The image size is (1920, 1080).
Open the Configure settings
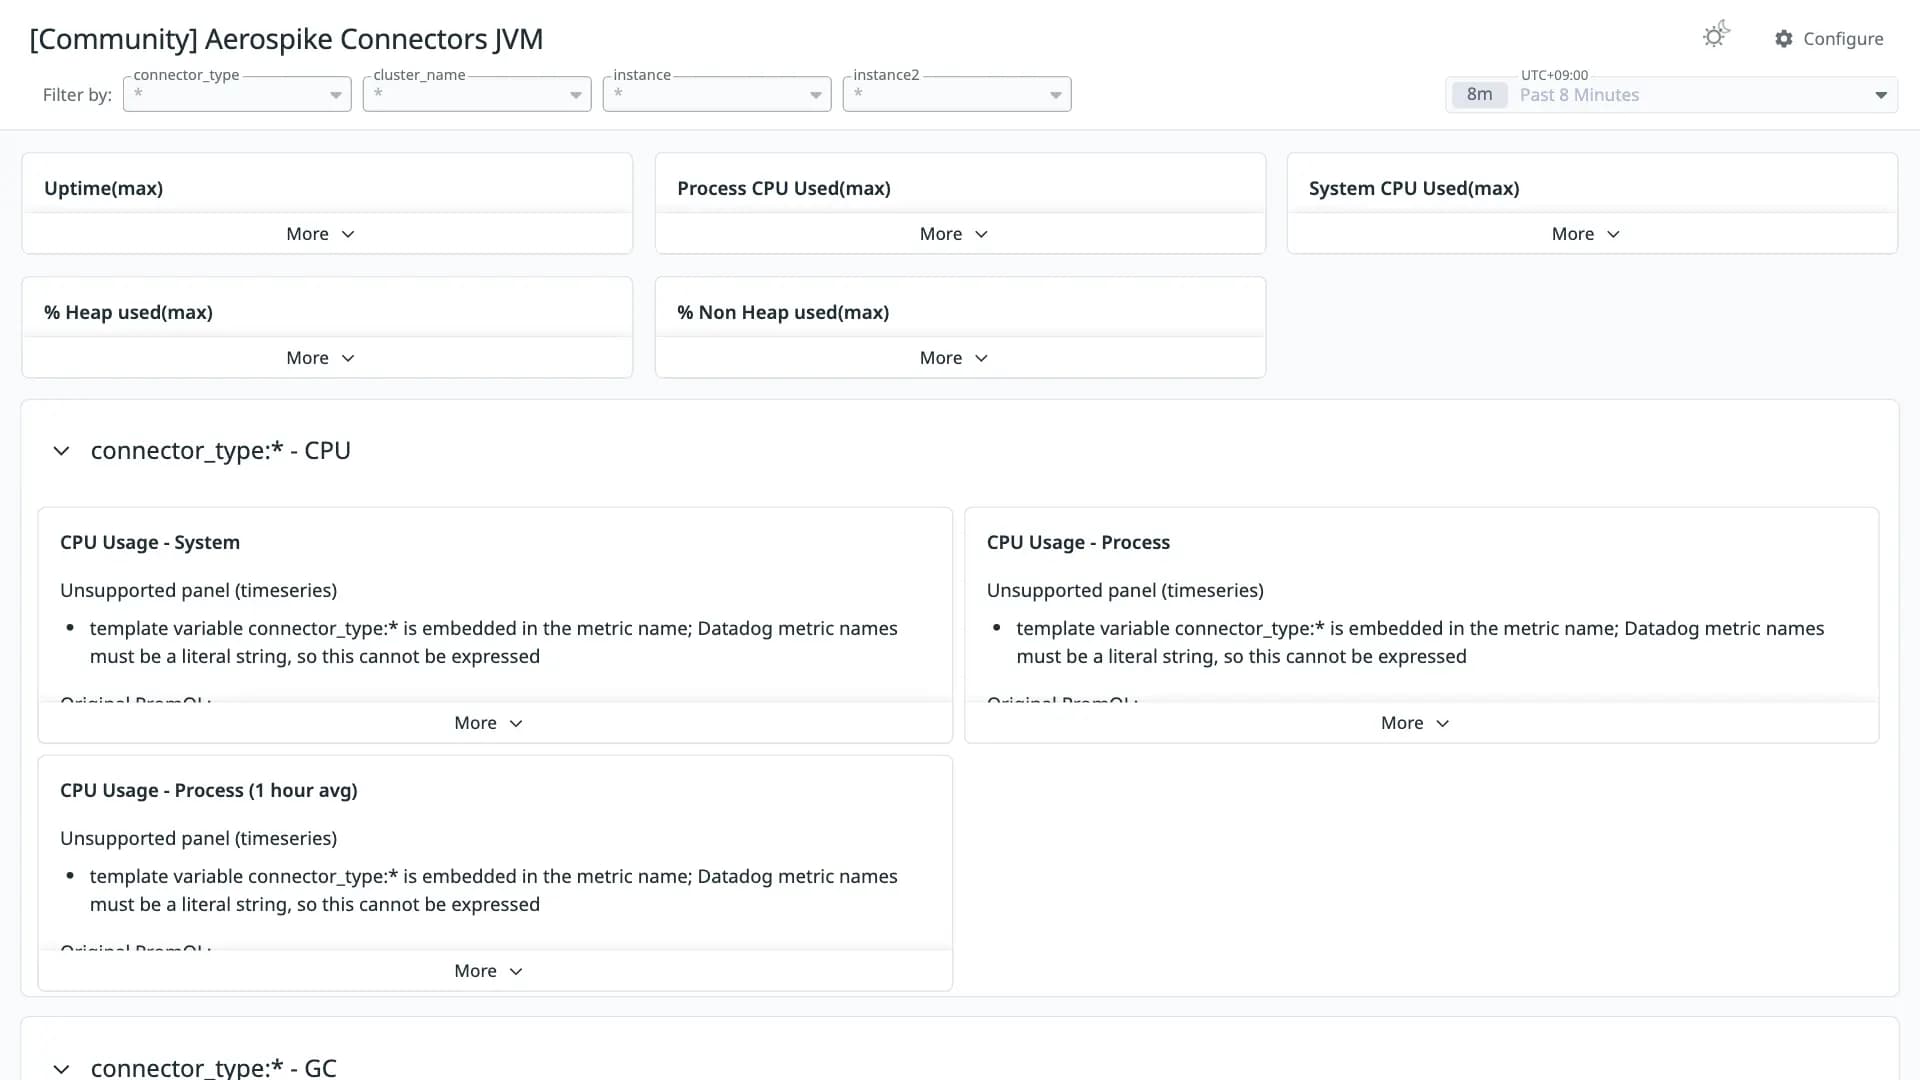1829,39
